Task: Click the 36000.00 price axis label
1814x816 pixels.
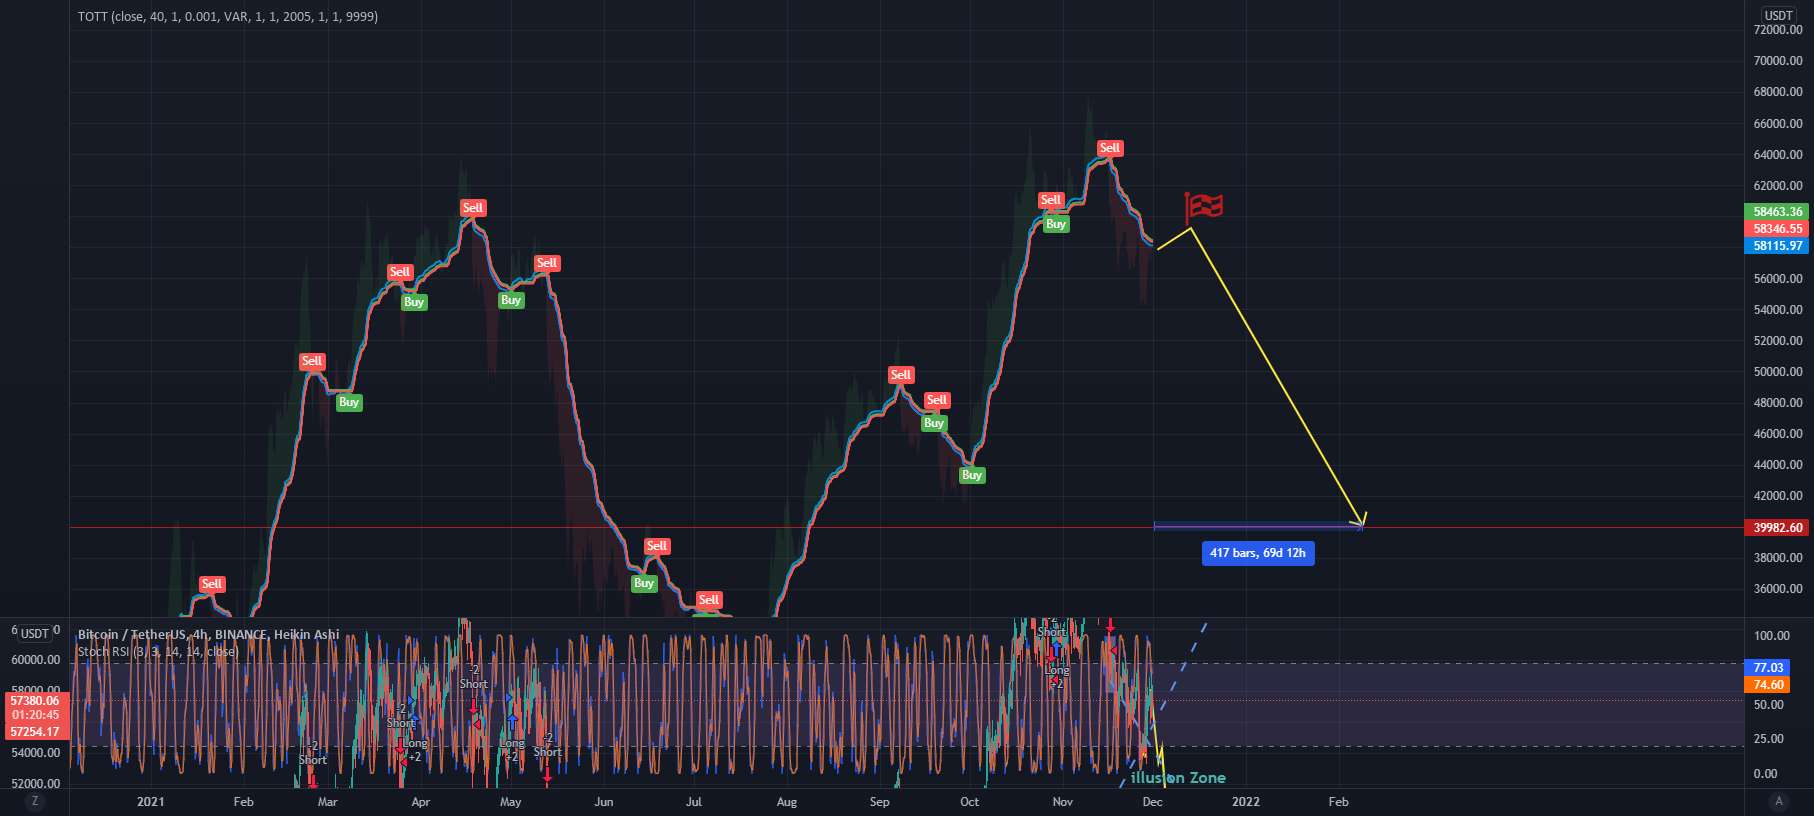Action: [1778, 589]
